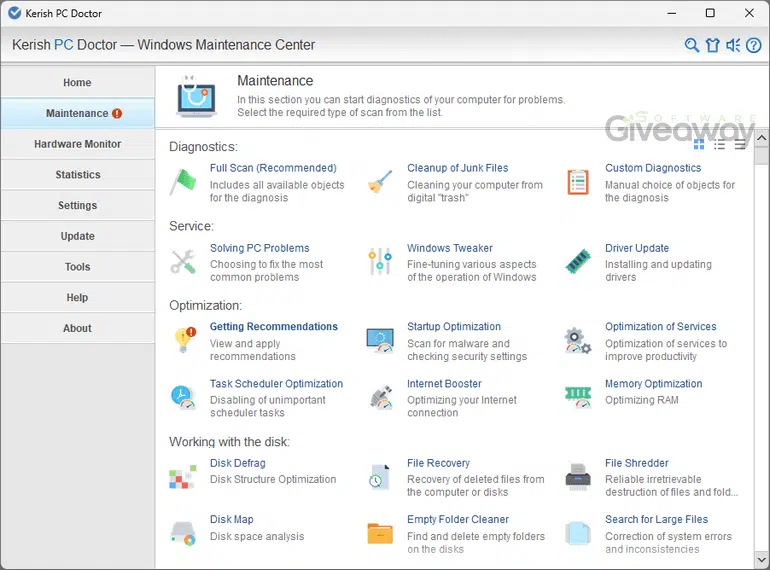This screenshot has width=770, height=570.
Task: Open the Tools section
Action: pos(78,267)
